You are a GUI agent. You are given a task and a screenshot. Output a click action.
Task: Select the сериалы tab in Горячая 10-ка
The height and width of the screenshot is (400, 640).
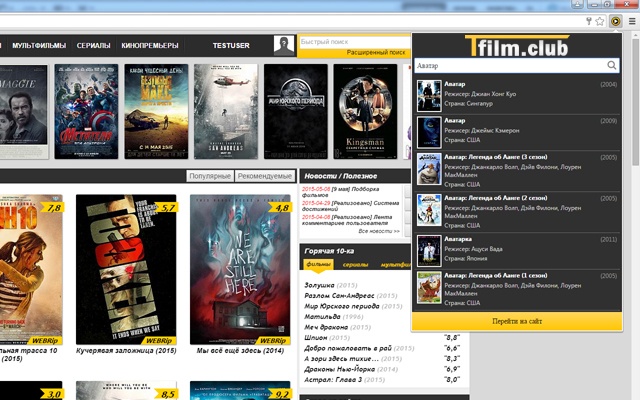[x=356, y=264]
